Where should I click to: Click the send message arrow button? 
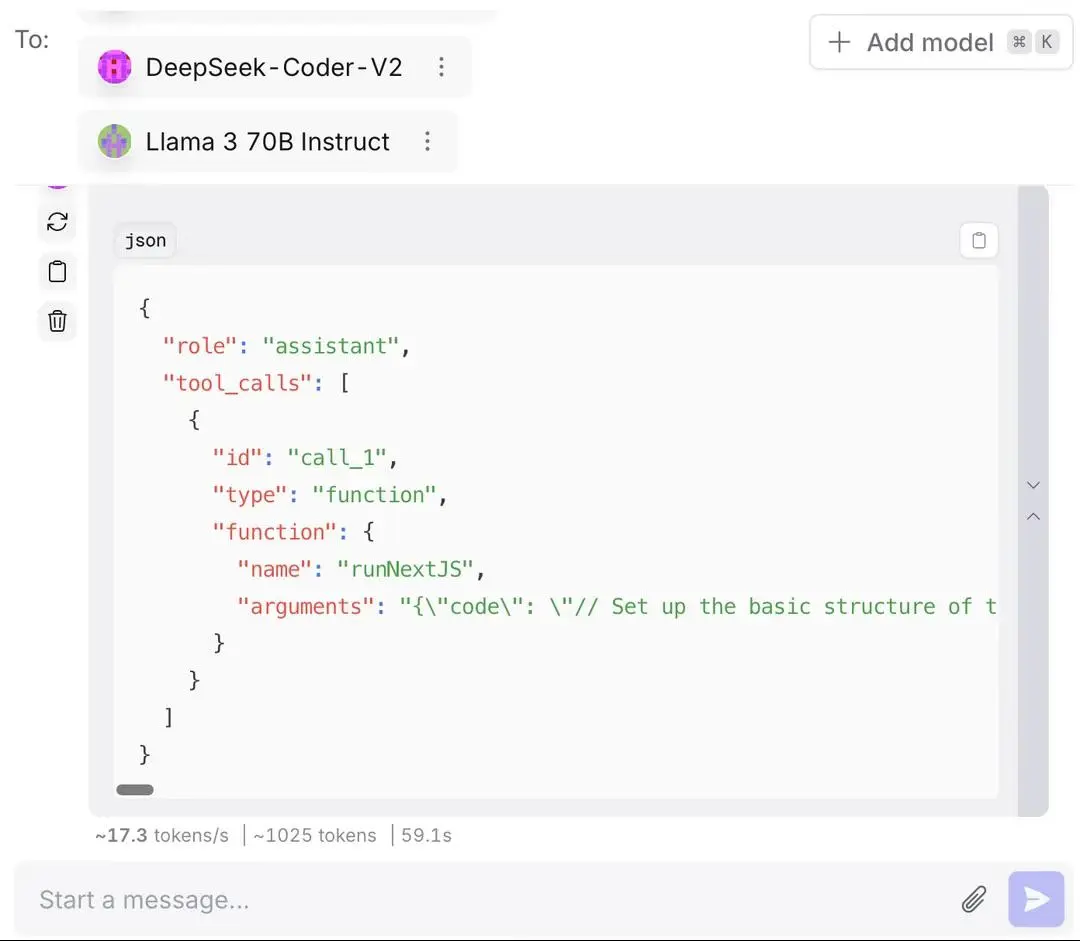[1036, 899]
